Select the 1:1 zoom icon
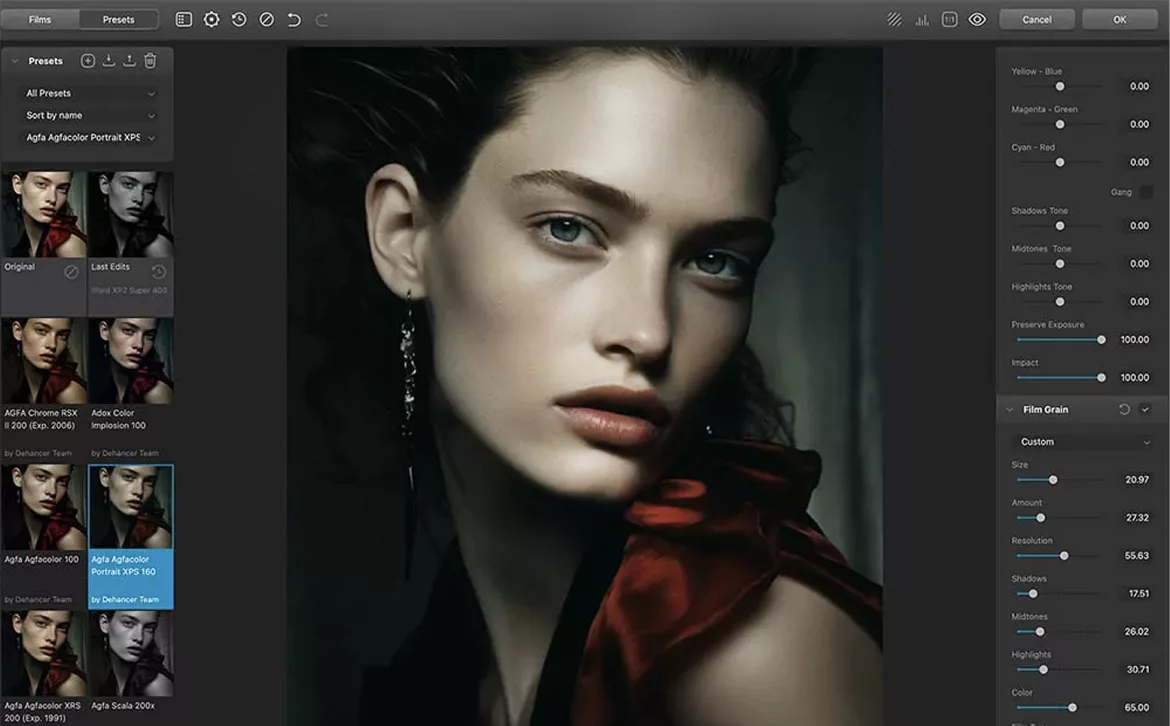The width and height of the screenshot is (1170, 726). pos(948,18)
